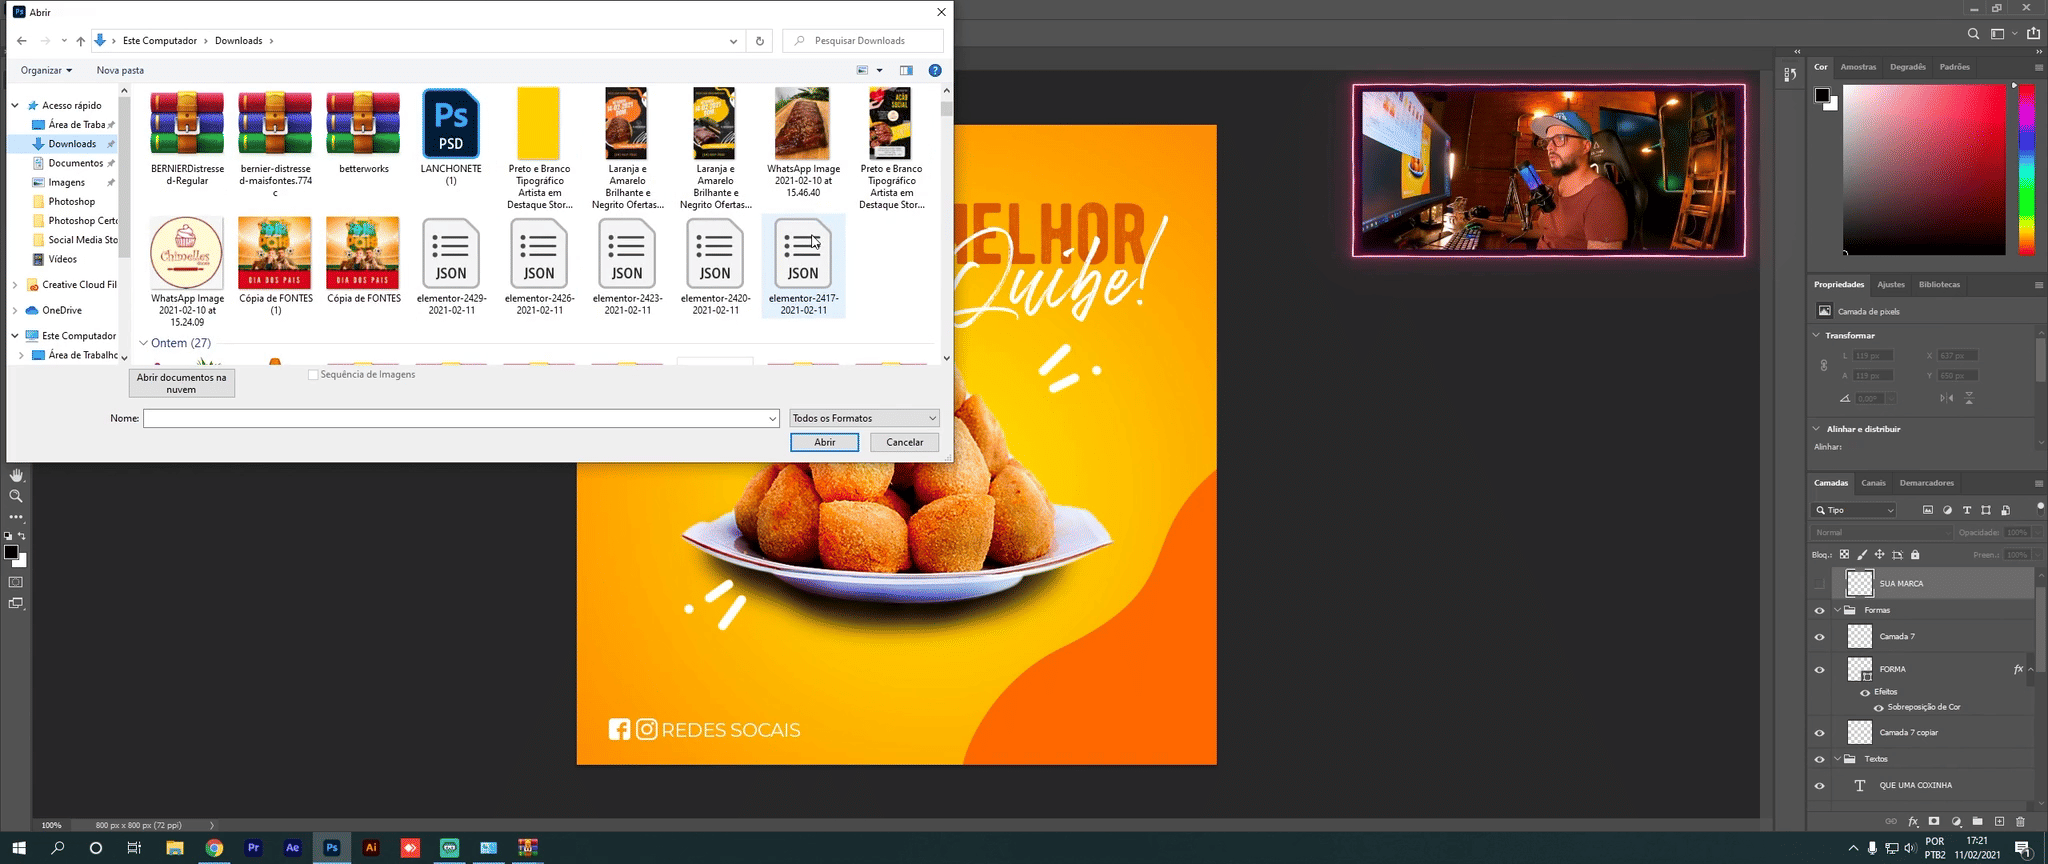The image size is (2048, 864).
Task: Open the Amostras tab
Action: point(1858,67)
